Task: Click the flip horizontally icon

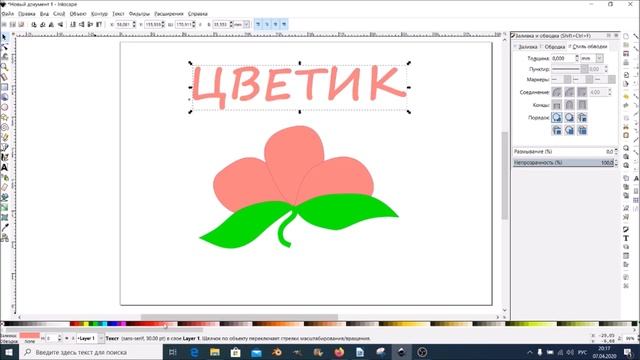Action: tap(51, 25)
